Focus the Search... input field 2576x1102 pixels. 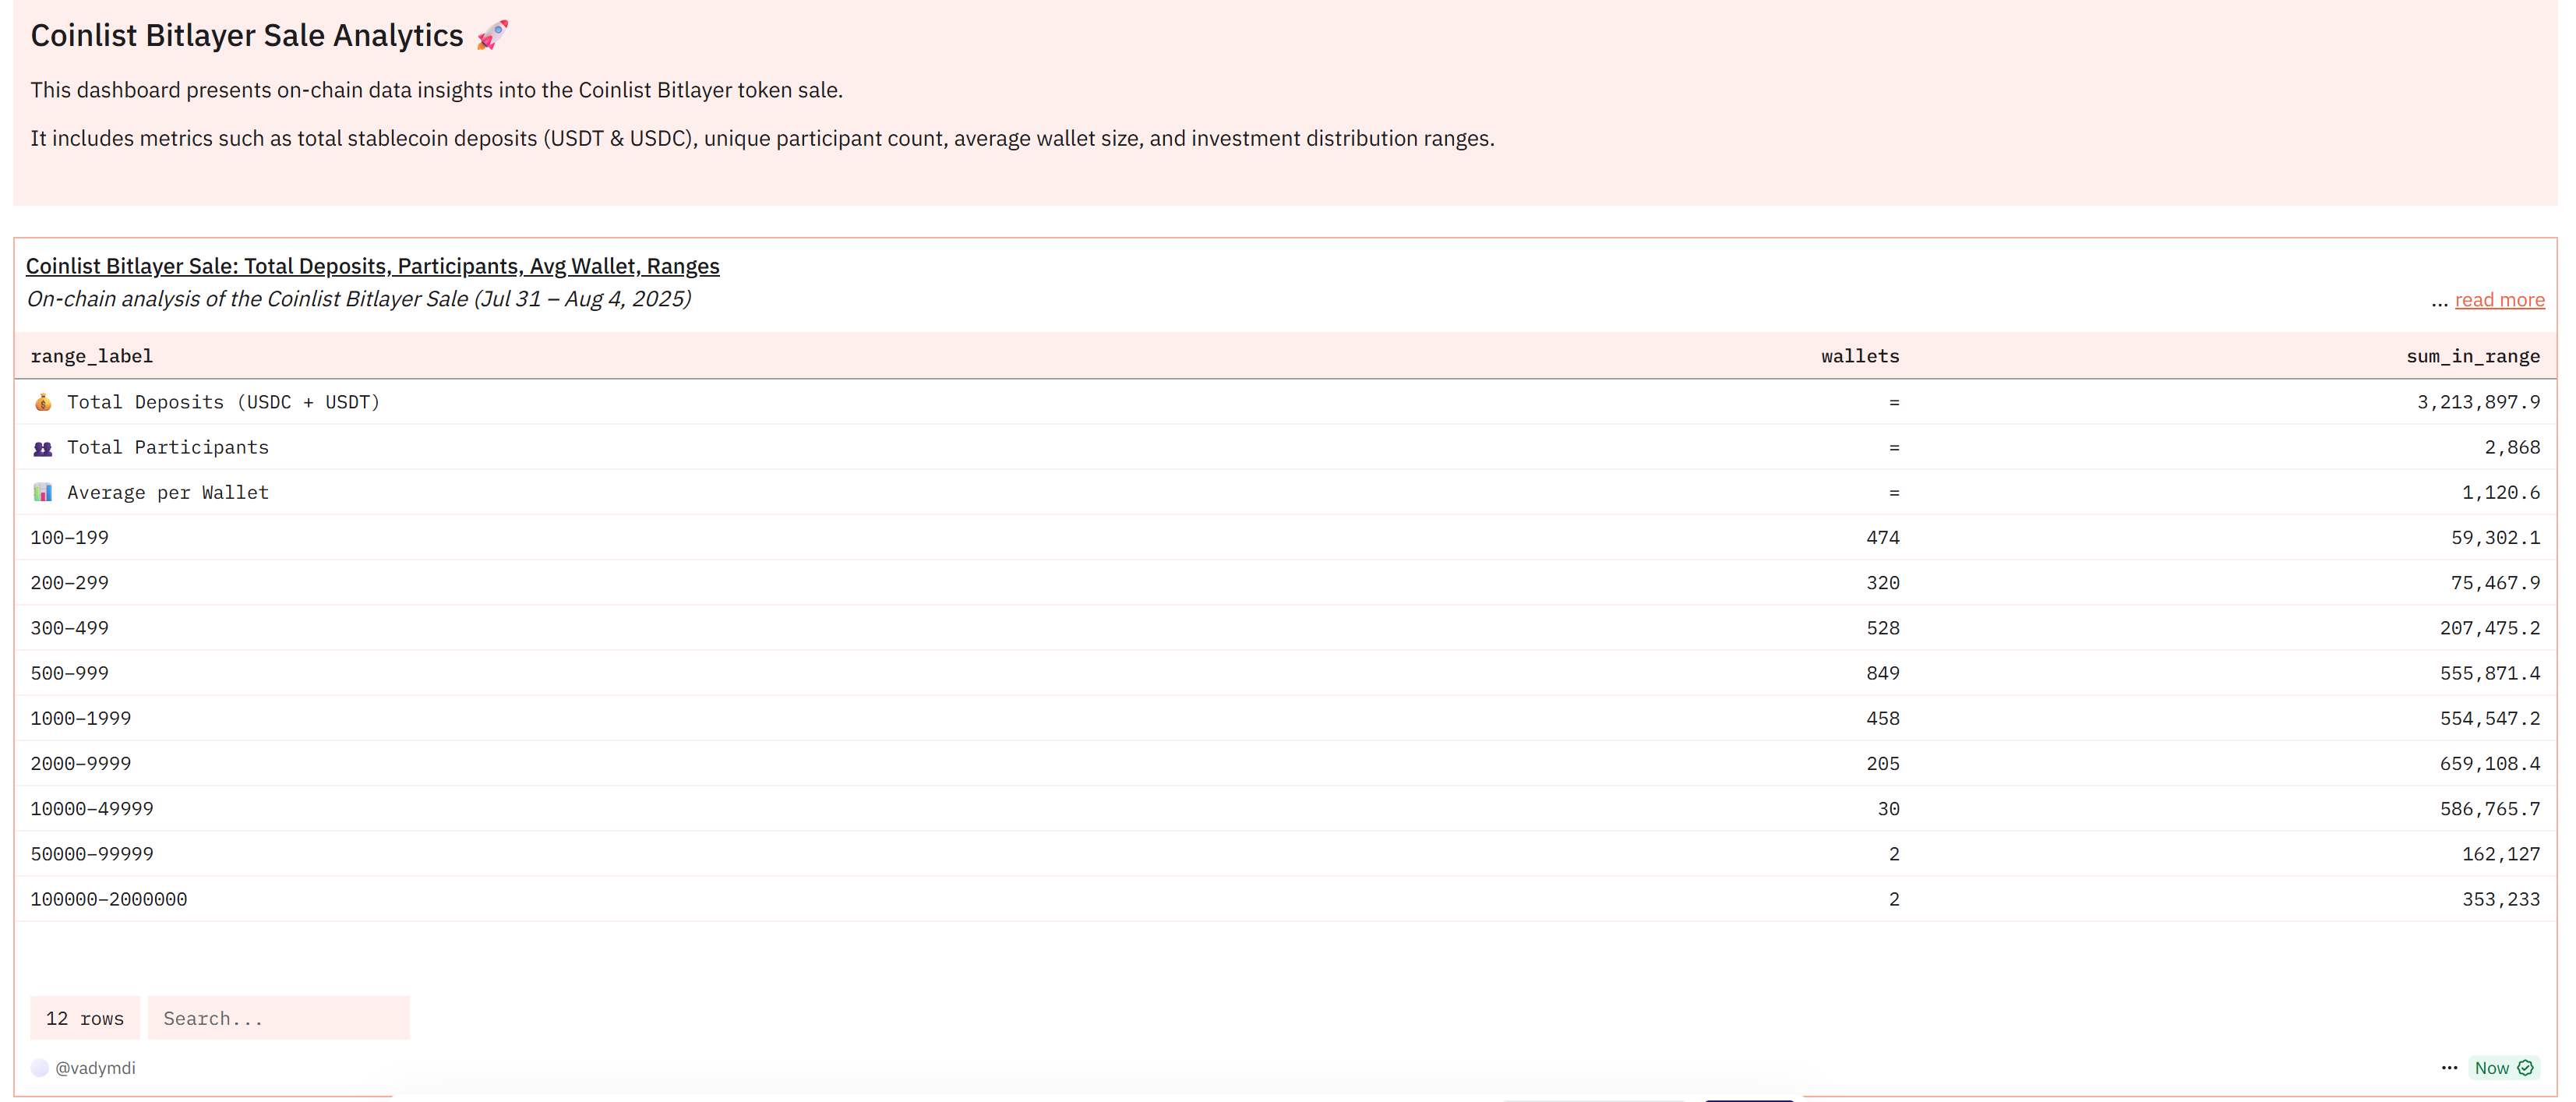click(279, 1018)
